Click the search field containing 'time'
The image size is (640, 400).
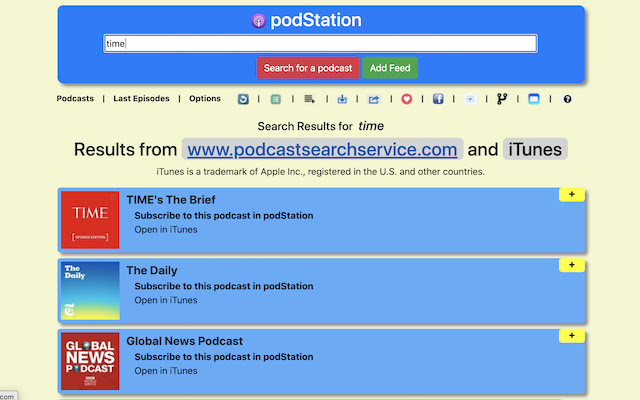[x=320, y=43]
